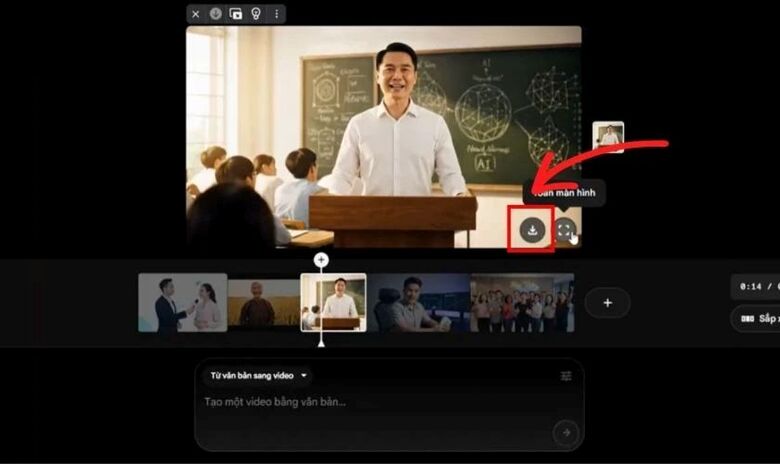
Task: Open prompt settings sliders icon
Action: (x=566, y=376)
